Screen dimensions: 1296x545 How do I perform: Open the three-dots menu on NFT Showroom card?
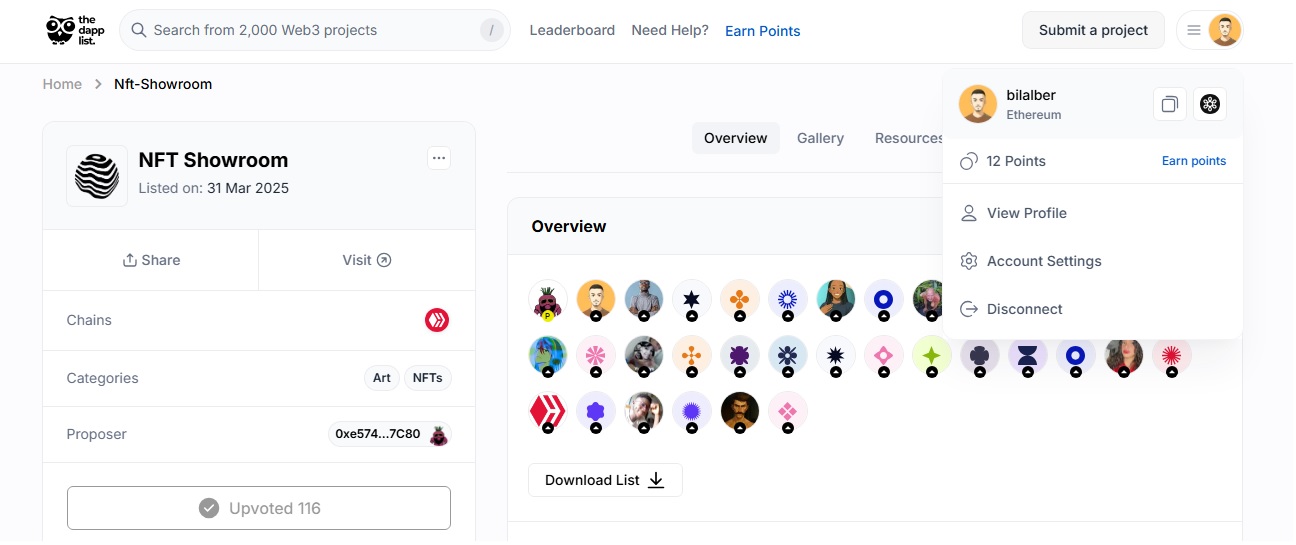[439, 158]
